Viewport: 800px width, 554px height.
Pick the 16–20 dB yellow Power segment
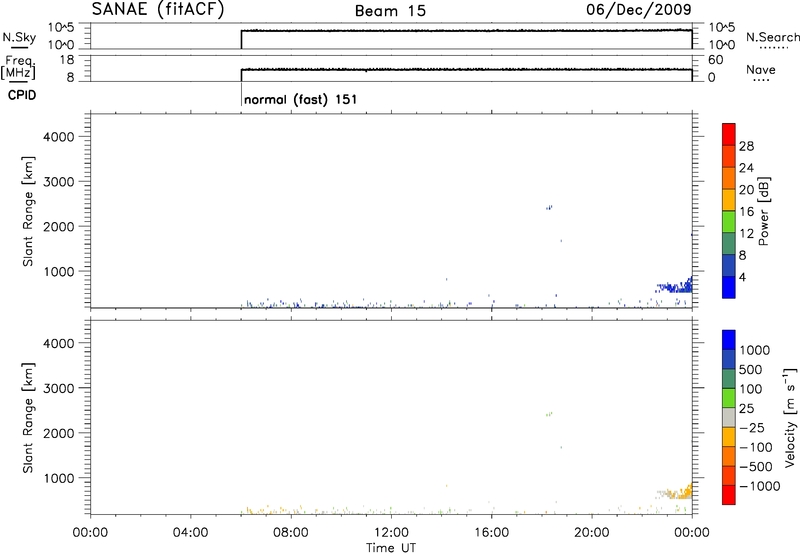click(x=729, y=200)
